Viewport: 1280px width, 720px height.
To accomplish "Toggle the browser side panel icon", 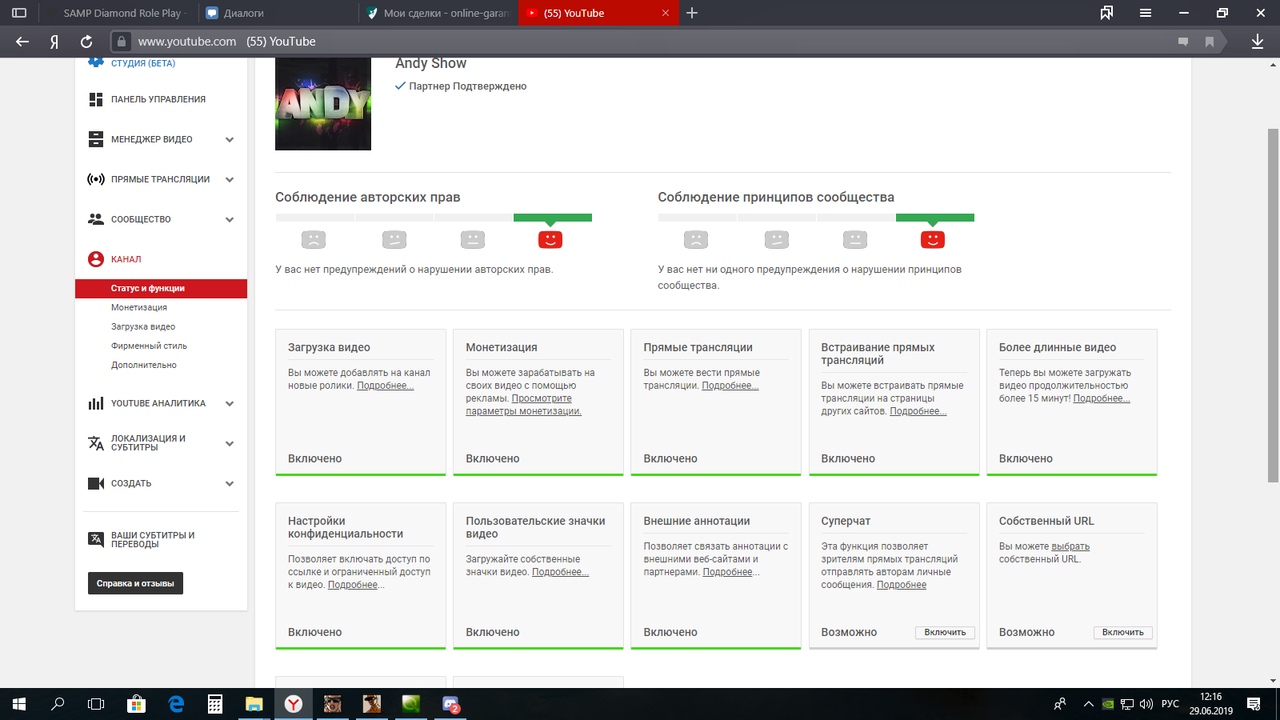I will click(x=18, y=13).
